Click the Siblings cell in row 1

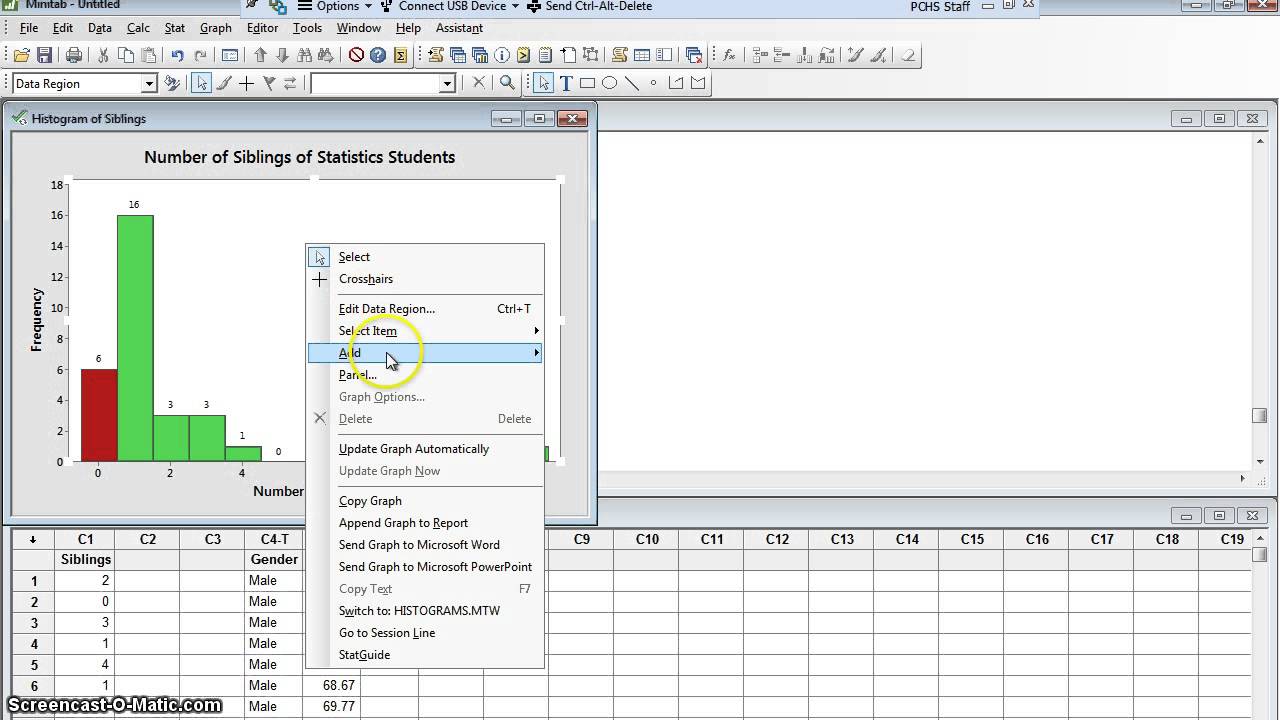[x=85, y=581]
